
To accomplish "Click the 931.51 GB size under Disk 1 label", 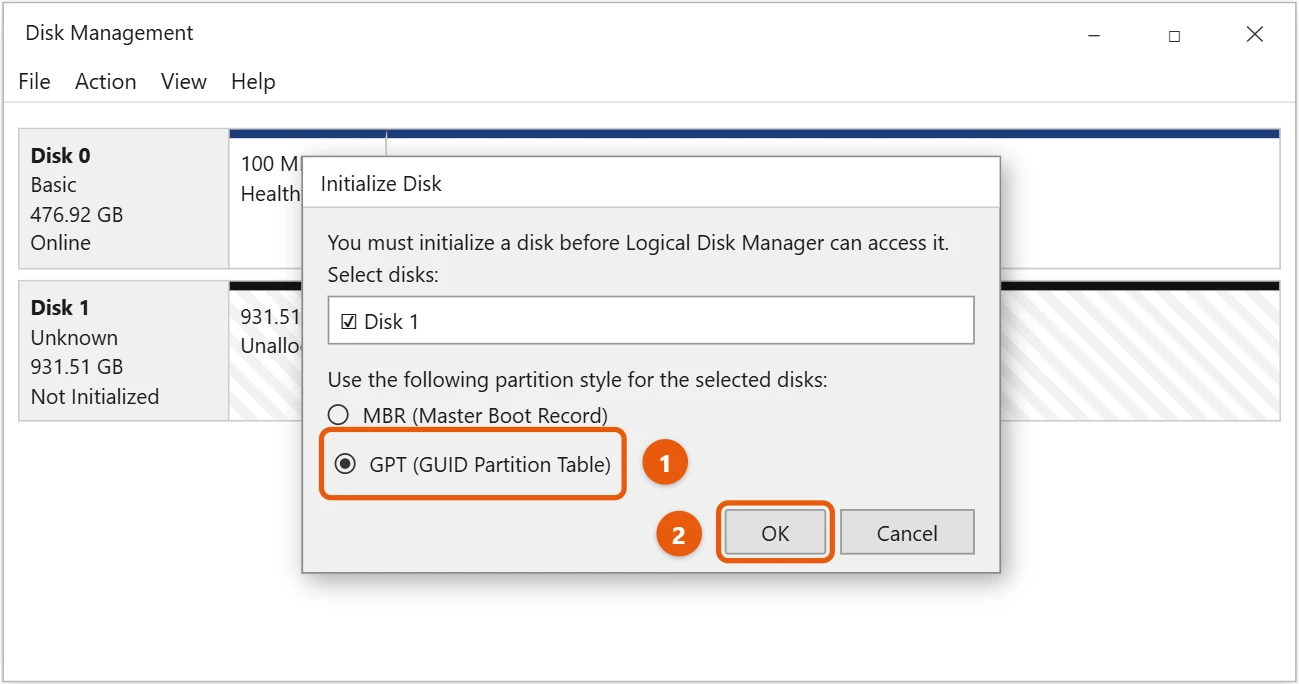I will coord(77,367).
